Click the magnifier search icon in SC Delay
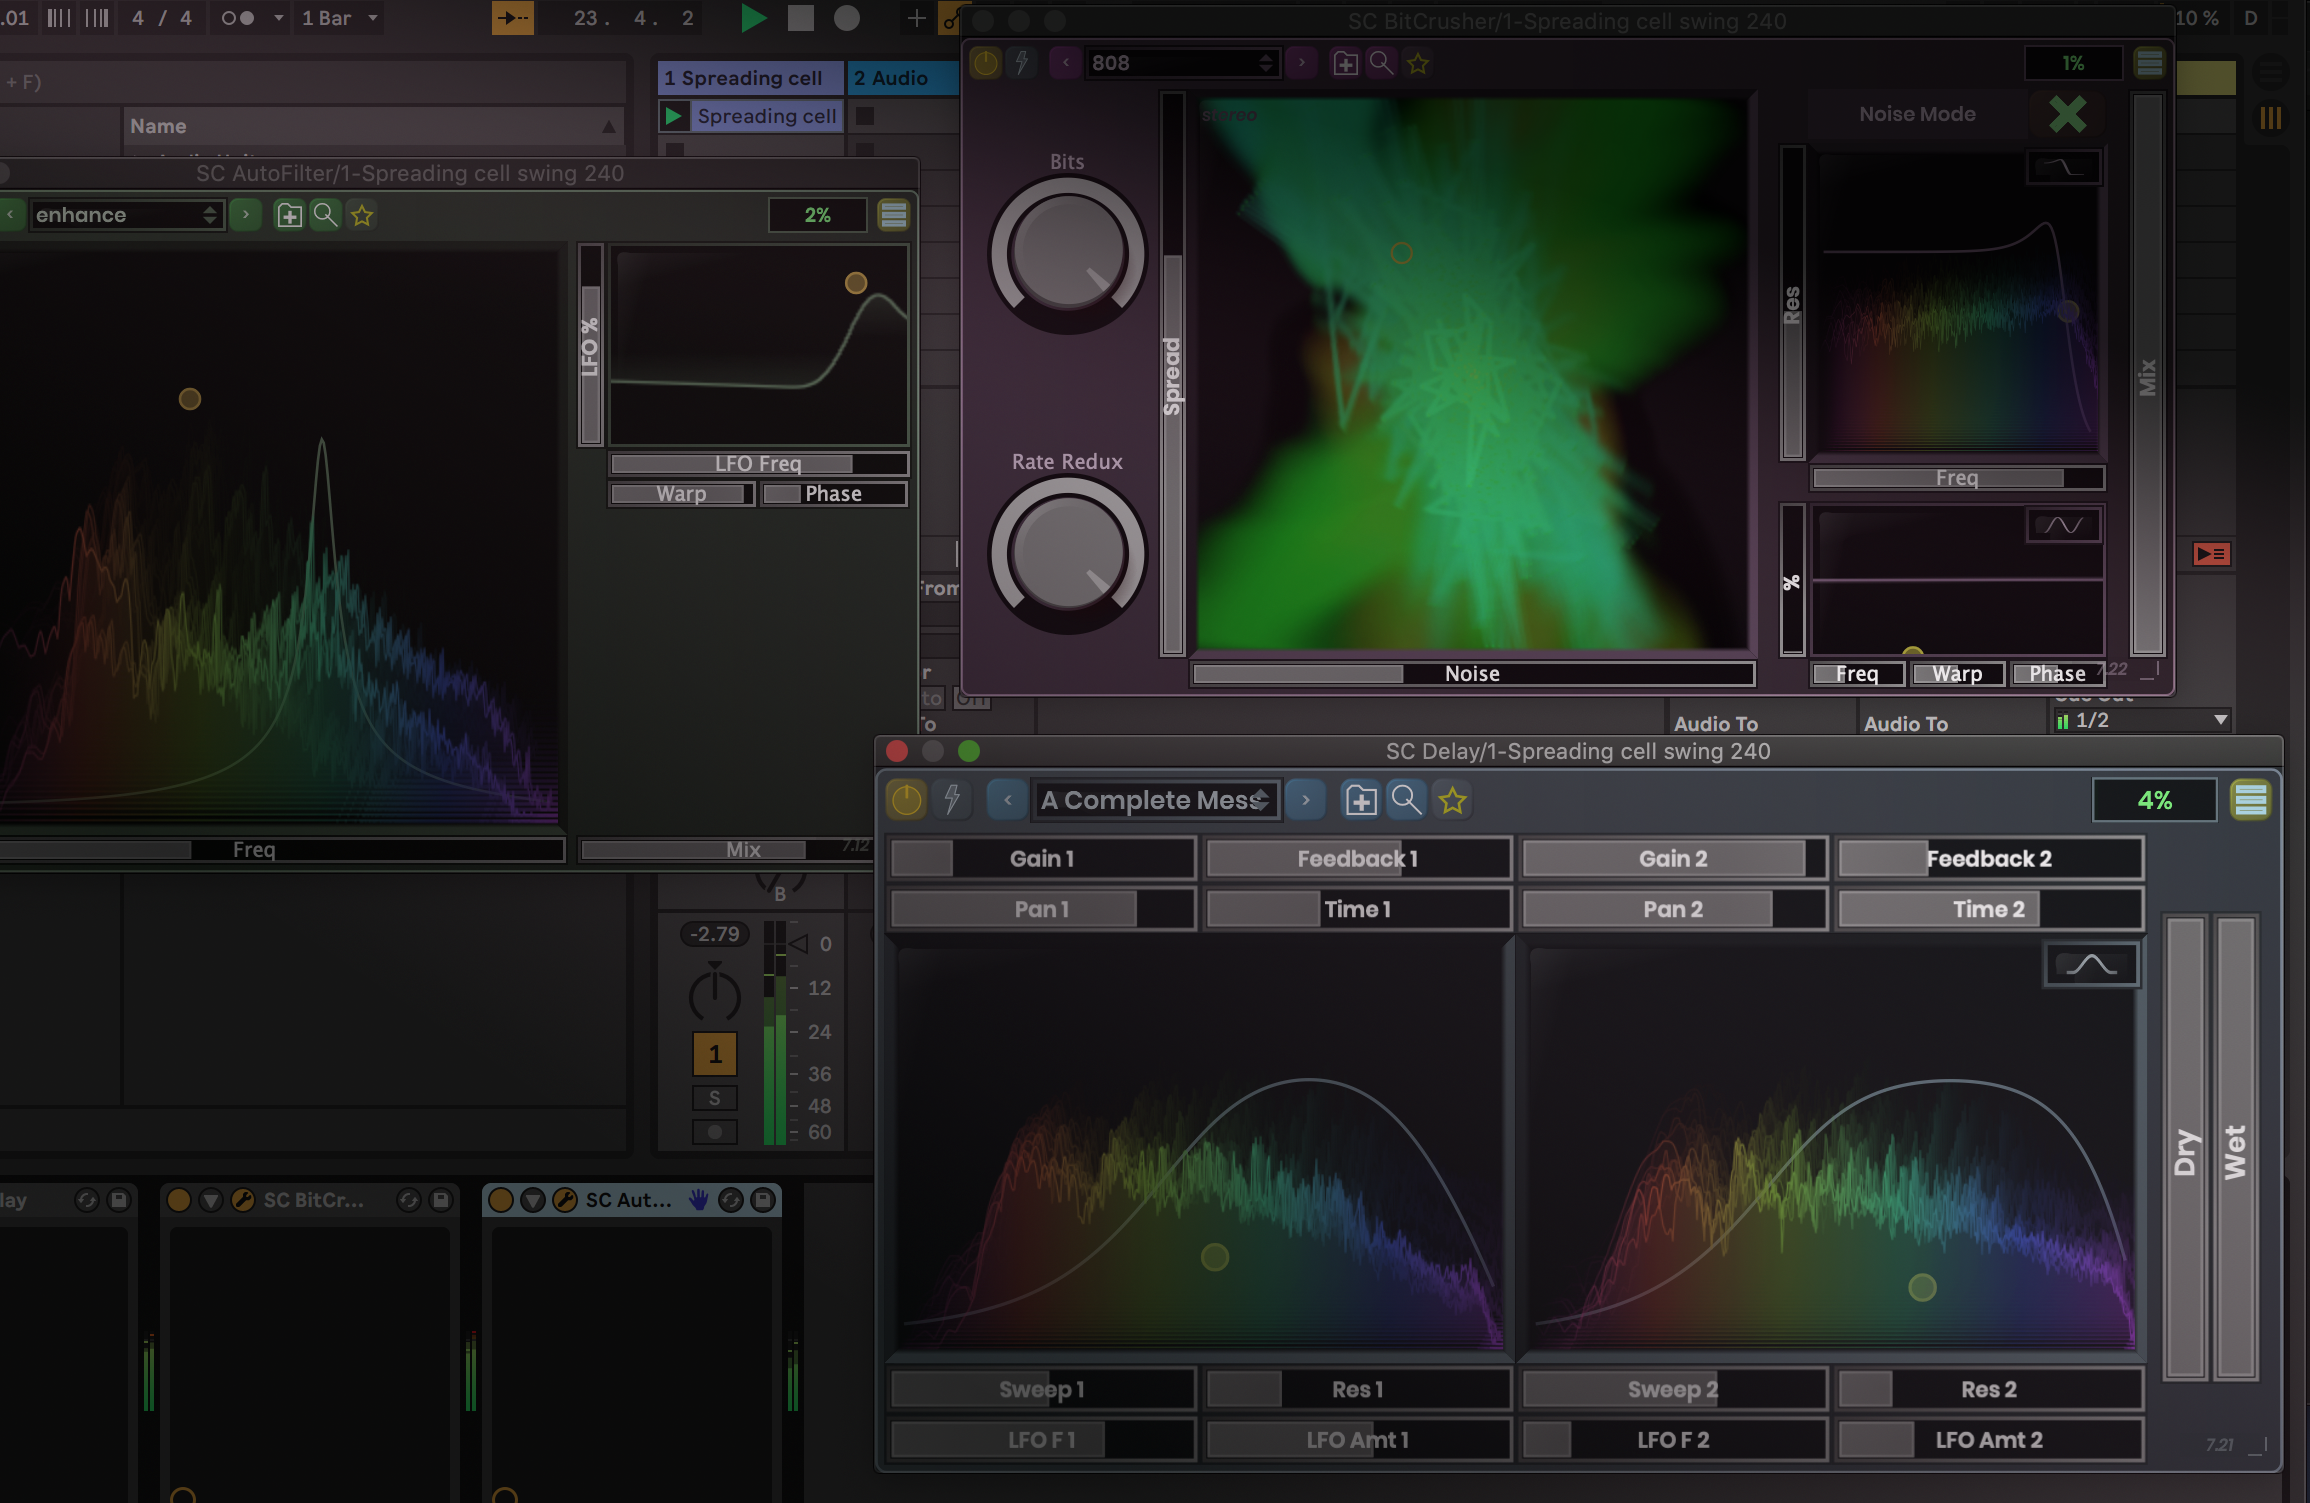The image size is (2310, 1503). pyautogui.click(x=1406, y=800)
